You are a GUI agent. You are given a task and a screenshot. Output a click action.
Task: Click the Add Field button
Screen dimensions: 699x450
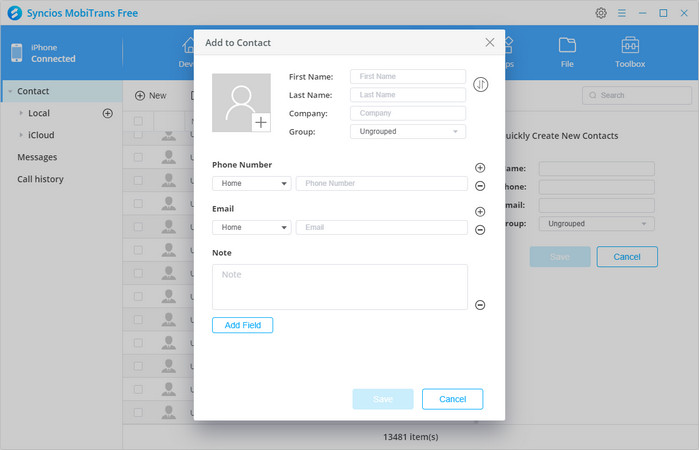tap(243, 325)
